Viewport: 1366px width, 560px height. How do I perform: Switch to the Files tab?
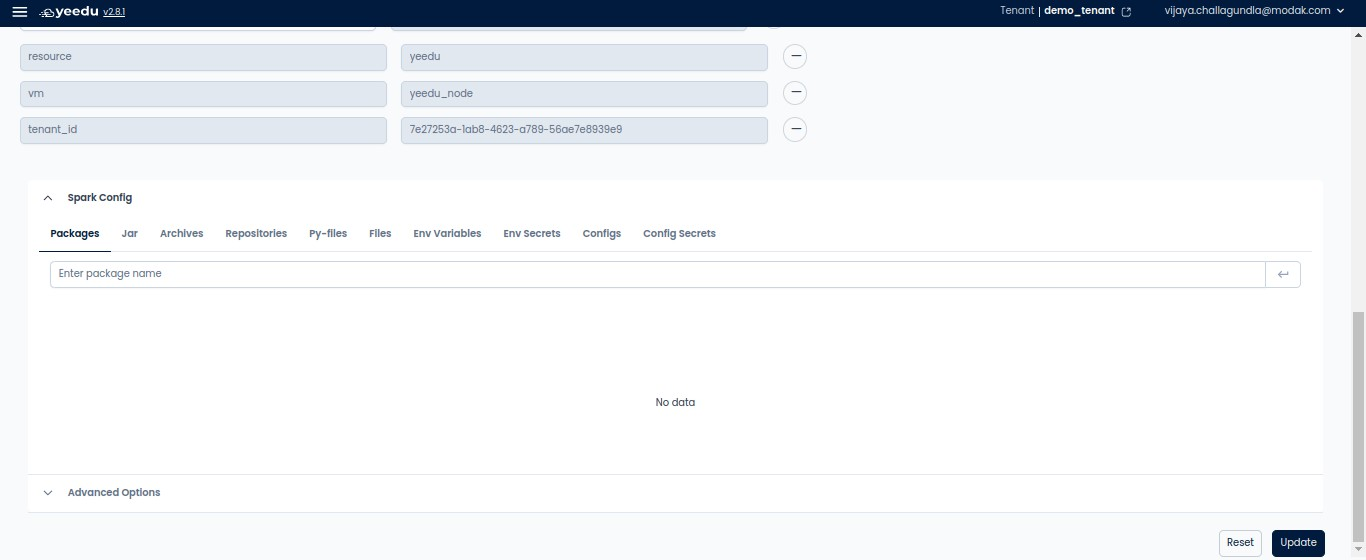[x=380, y=234]
